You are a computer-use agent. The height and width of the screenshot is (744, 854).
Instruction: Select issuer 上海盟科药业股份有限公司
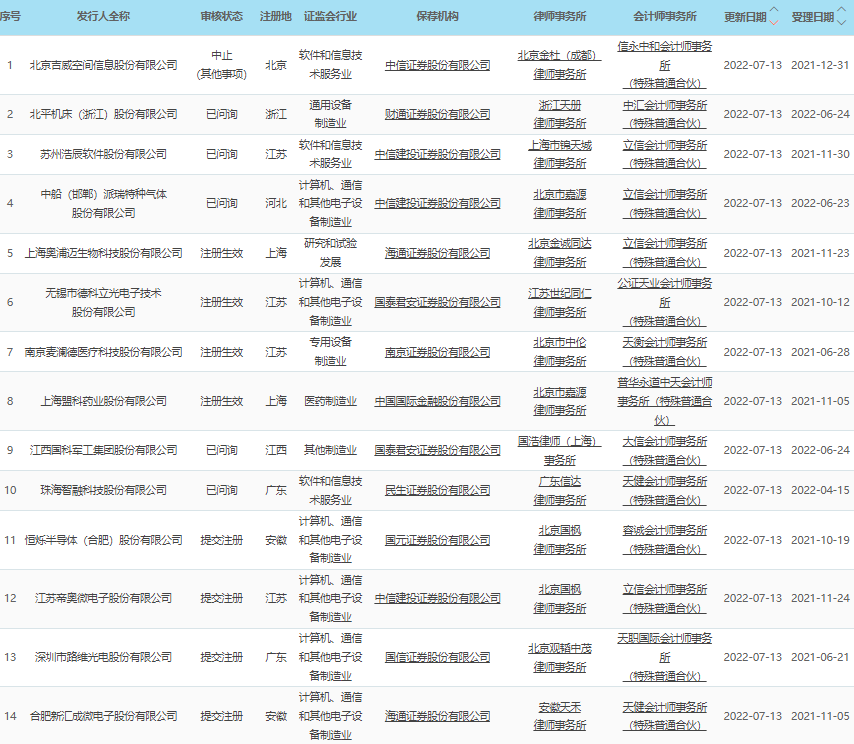[x=103, y=401]
